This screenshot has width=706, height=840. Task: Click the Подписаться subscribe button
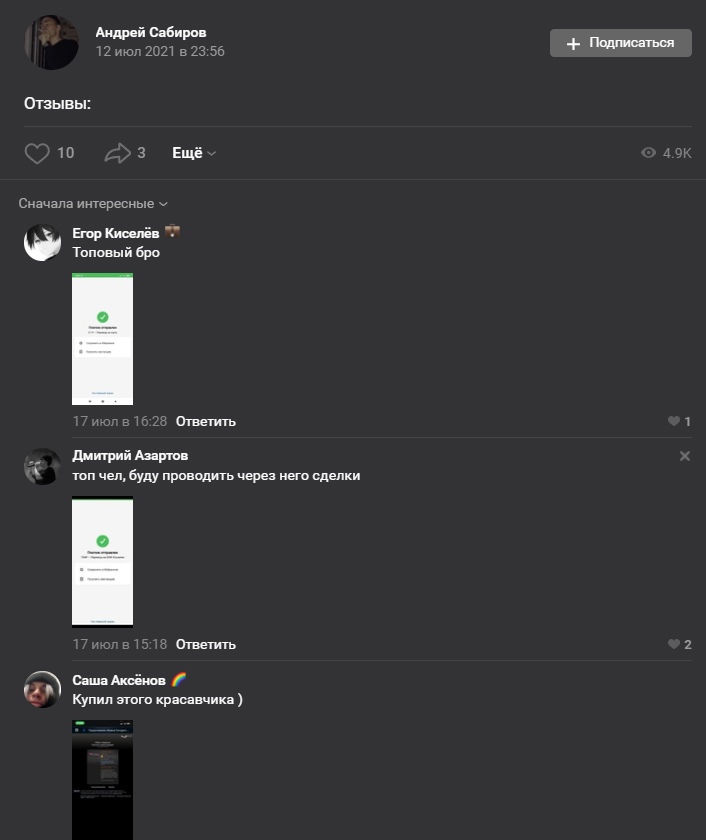[x=621, y=43]
